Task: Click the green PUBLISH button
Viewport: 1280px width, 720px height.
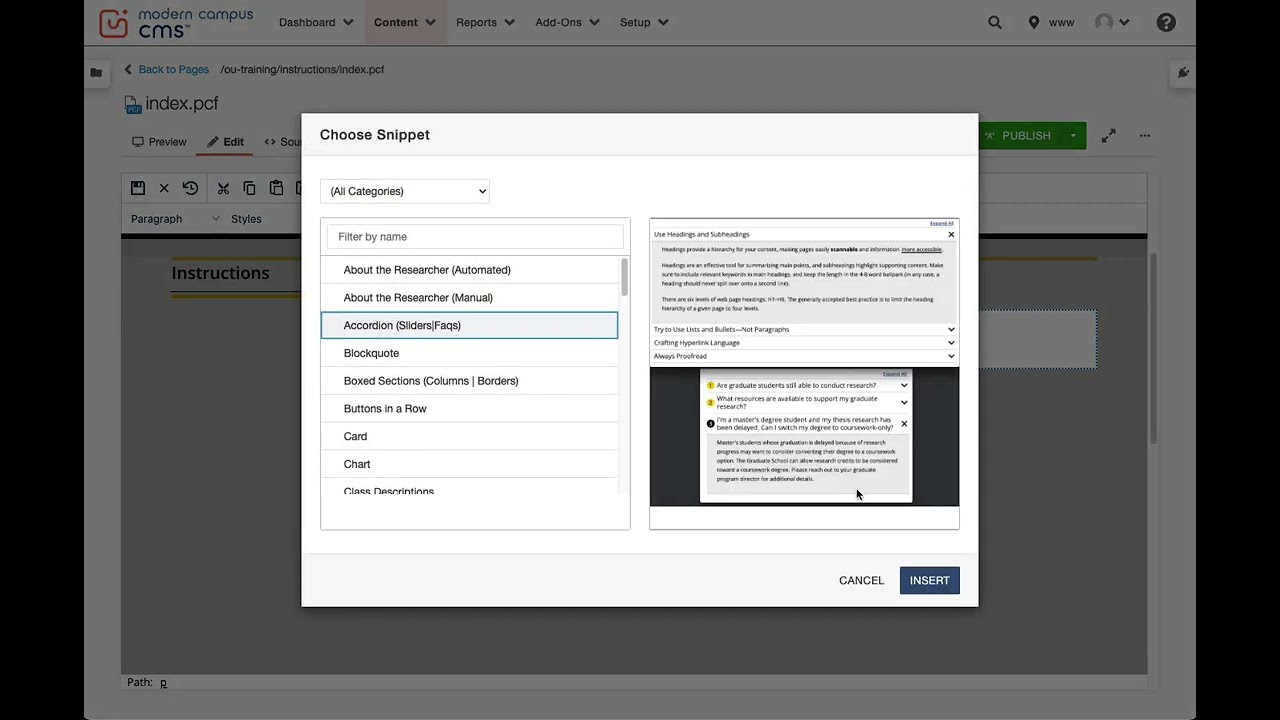Action: coord(1019,135)
